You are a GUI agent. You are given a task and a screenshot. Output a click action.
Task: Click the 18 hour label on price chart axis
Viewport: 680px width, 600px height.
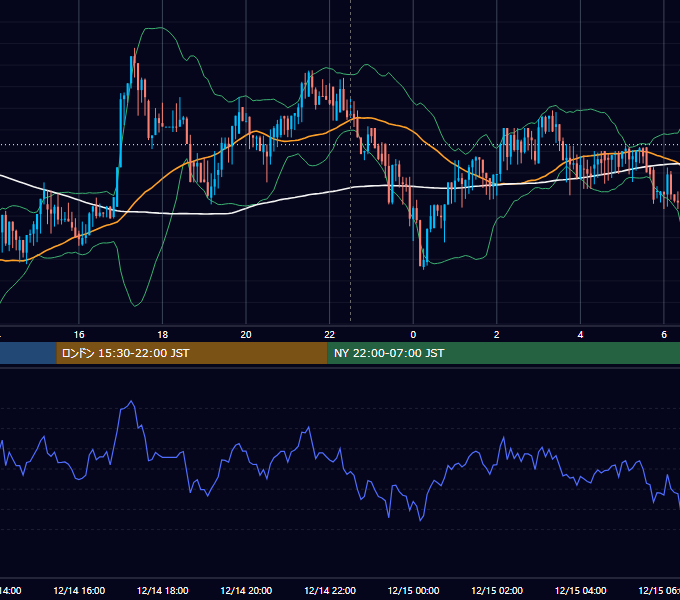[x=163, y=335]
